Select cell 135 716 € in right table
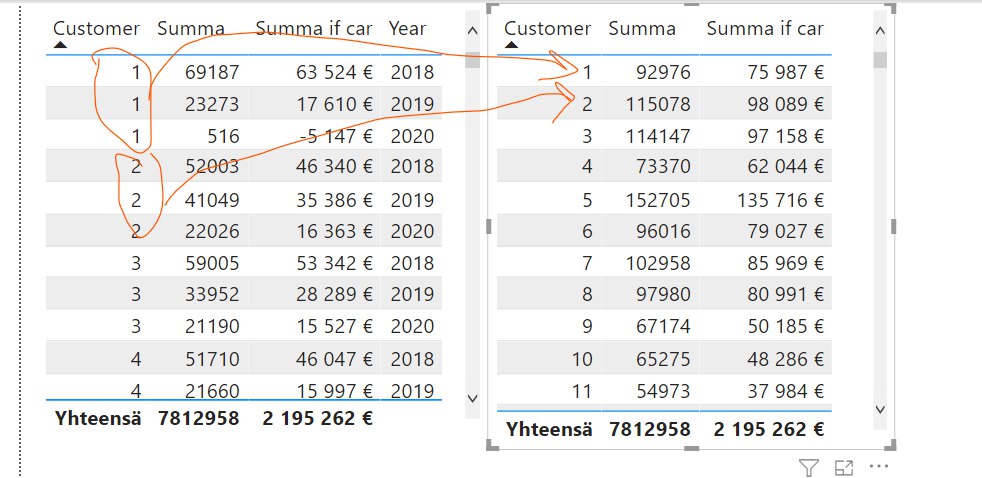 pyautogui.click(x=781, y=200)
